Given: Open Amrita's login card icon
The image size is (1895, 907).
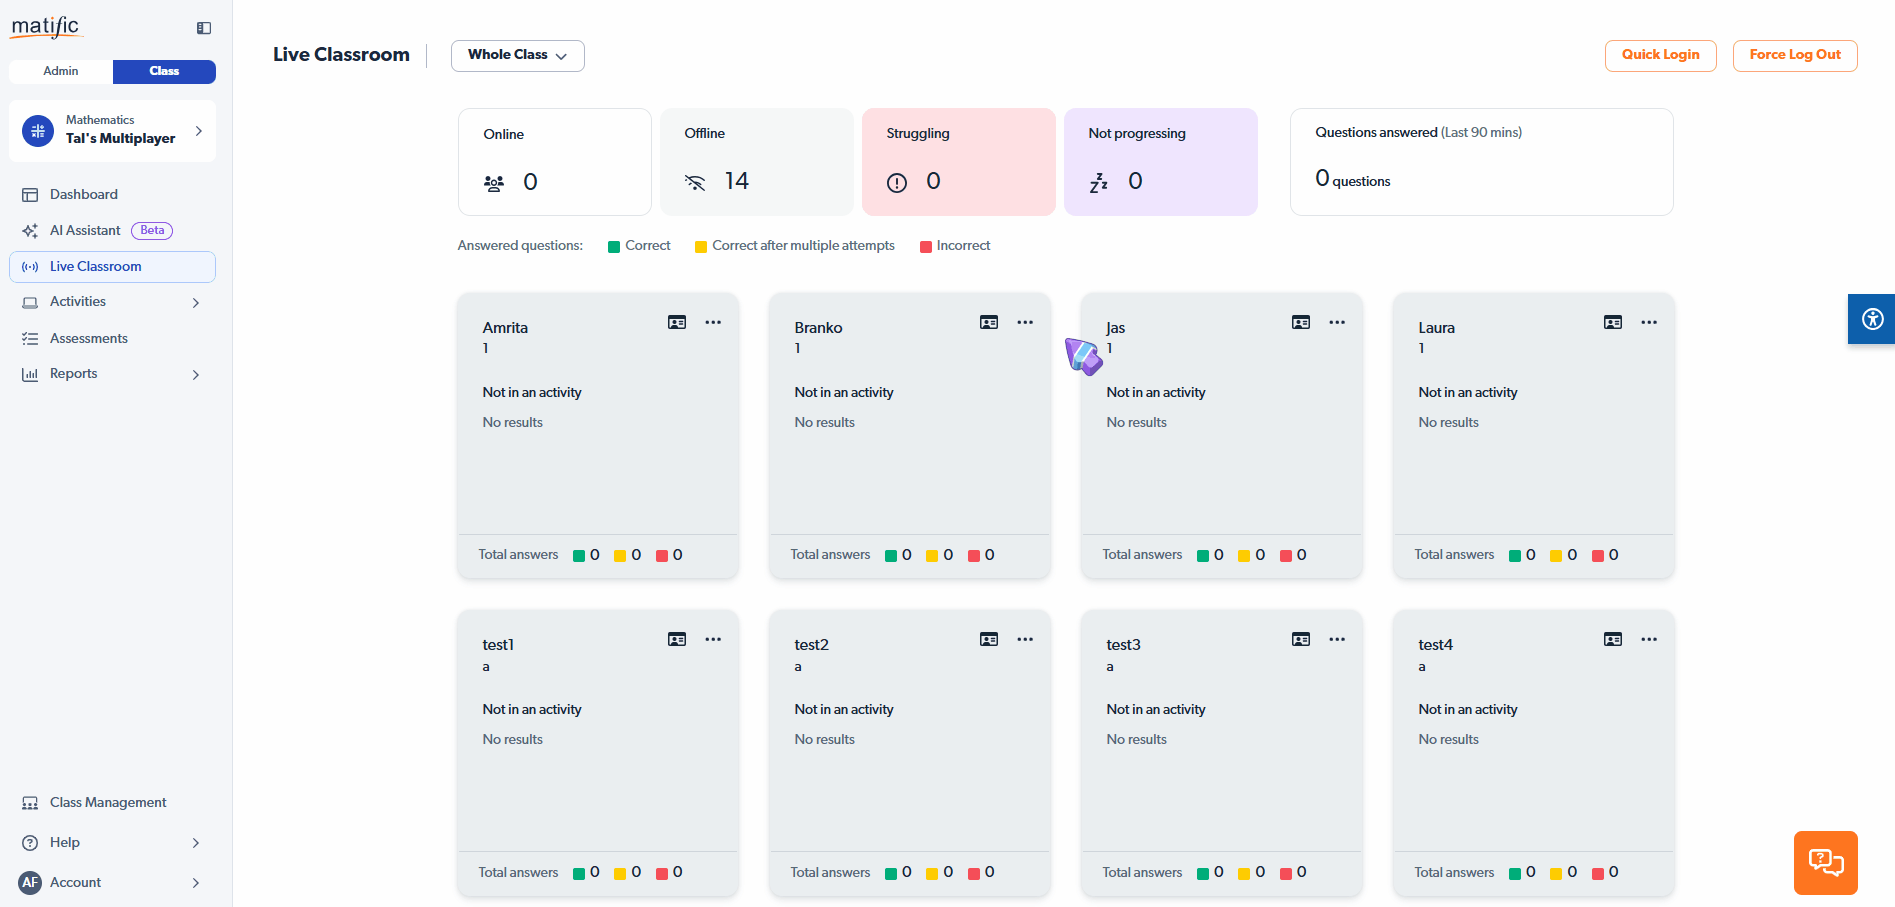Looking at the screenshot, I should click(x=677, y=322).
